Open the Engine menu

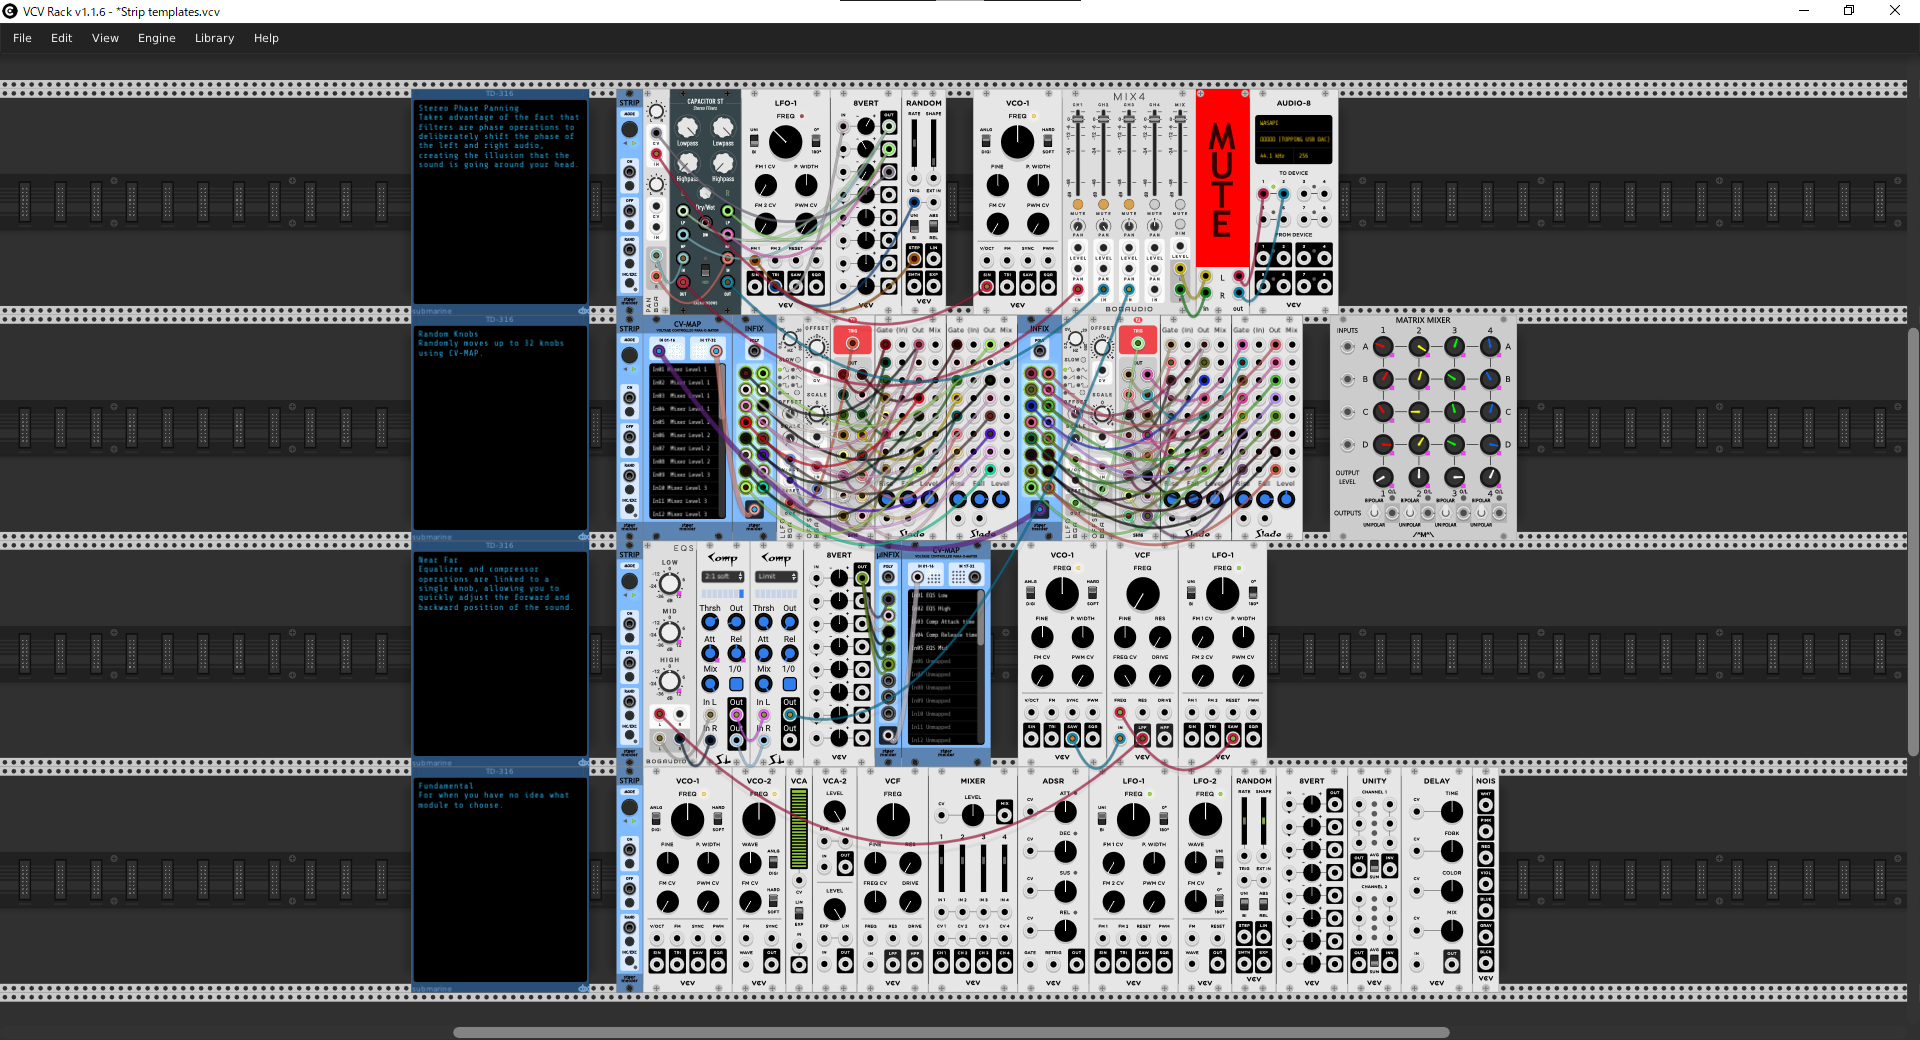[x=157, y=38]
